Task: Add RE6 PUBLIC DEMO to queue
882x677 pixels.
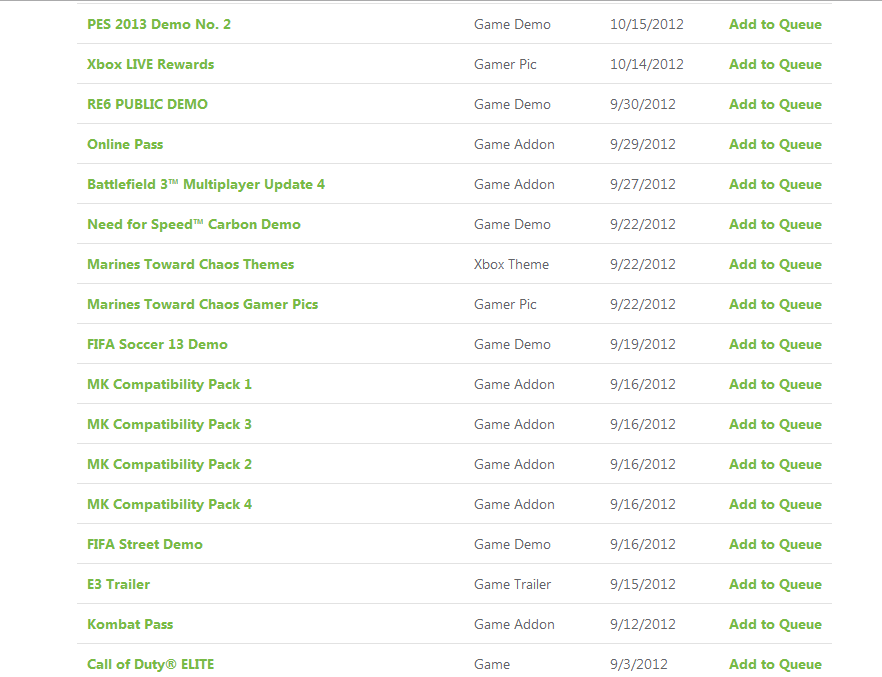Action: (x=775, y=104)
